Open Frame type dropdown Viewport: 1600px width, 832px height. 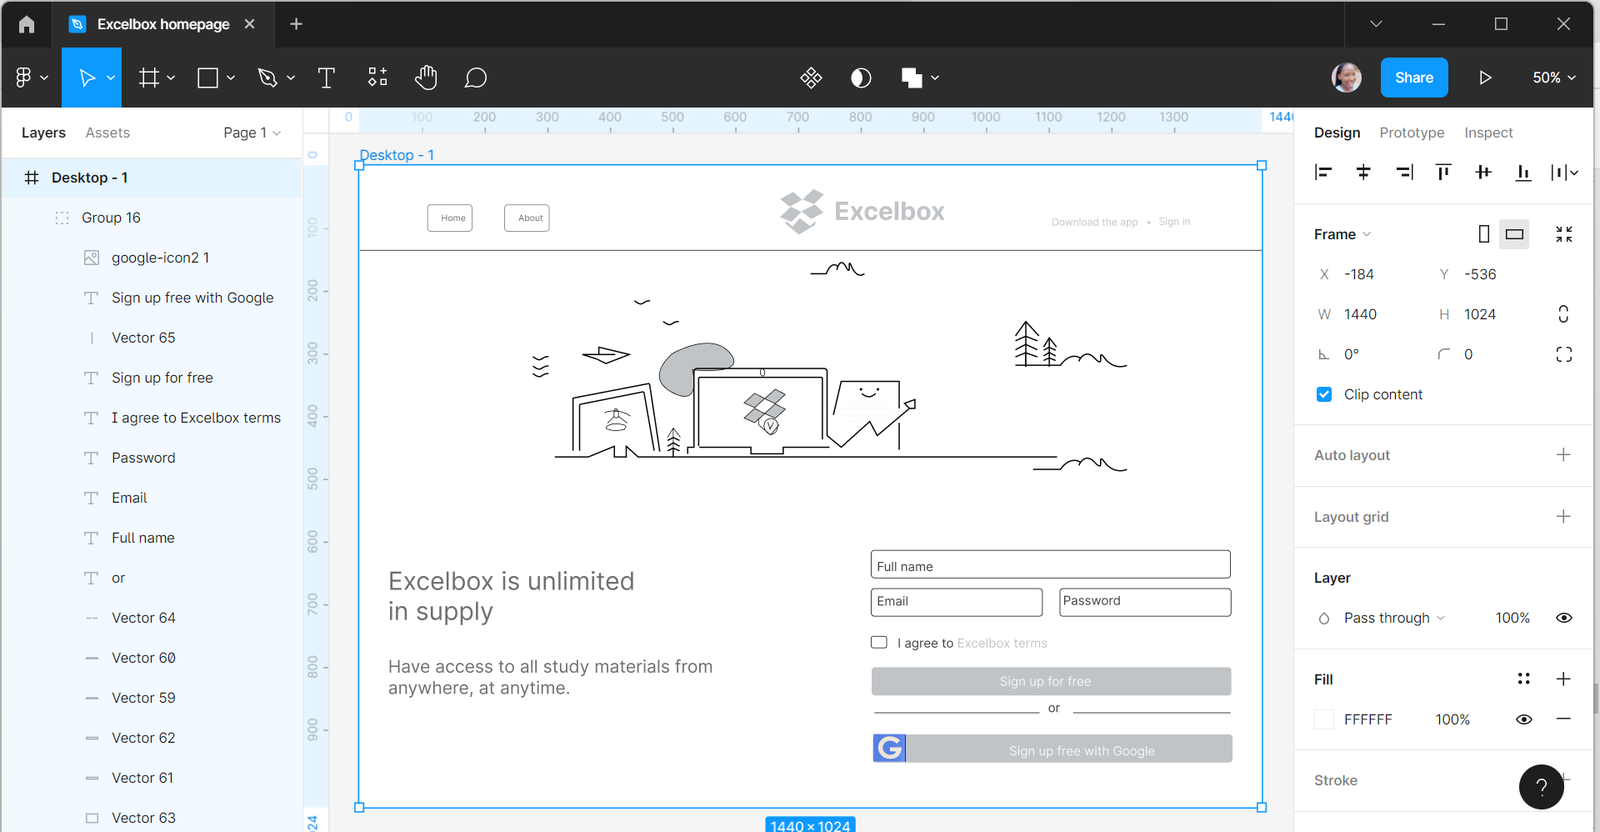click(1343, 234)
